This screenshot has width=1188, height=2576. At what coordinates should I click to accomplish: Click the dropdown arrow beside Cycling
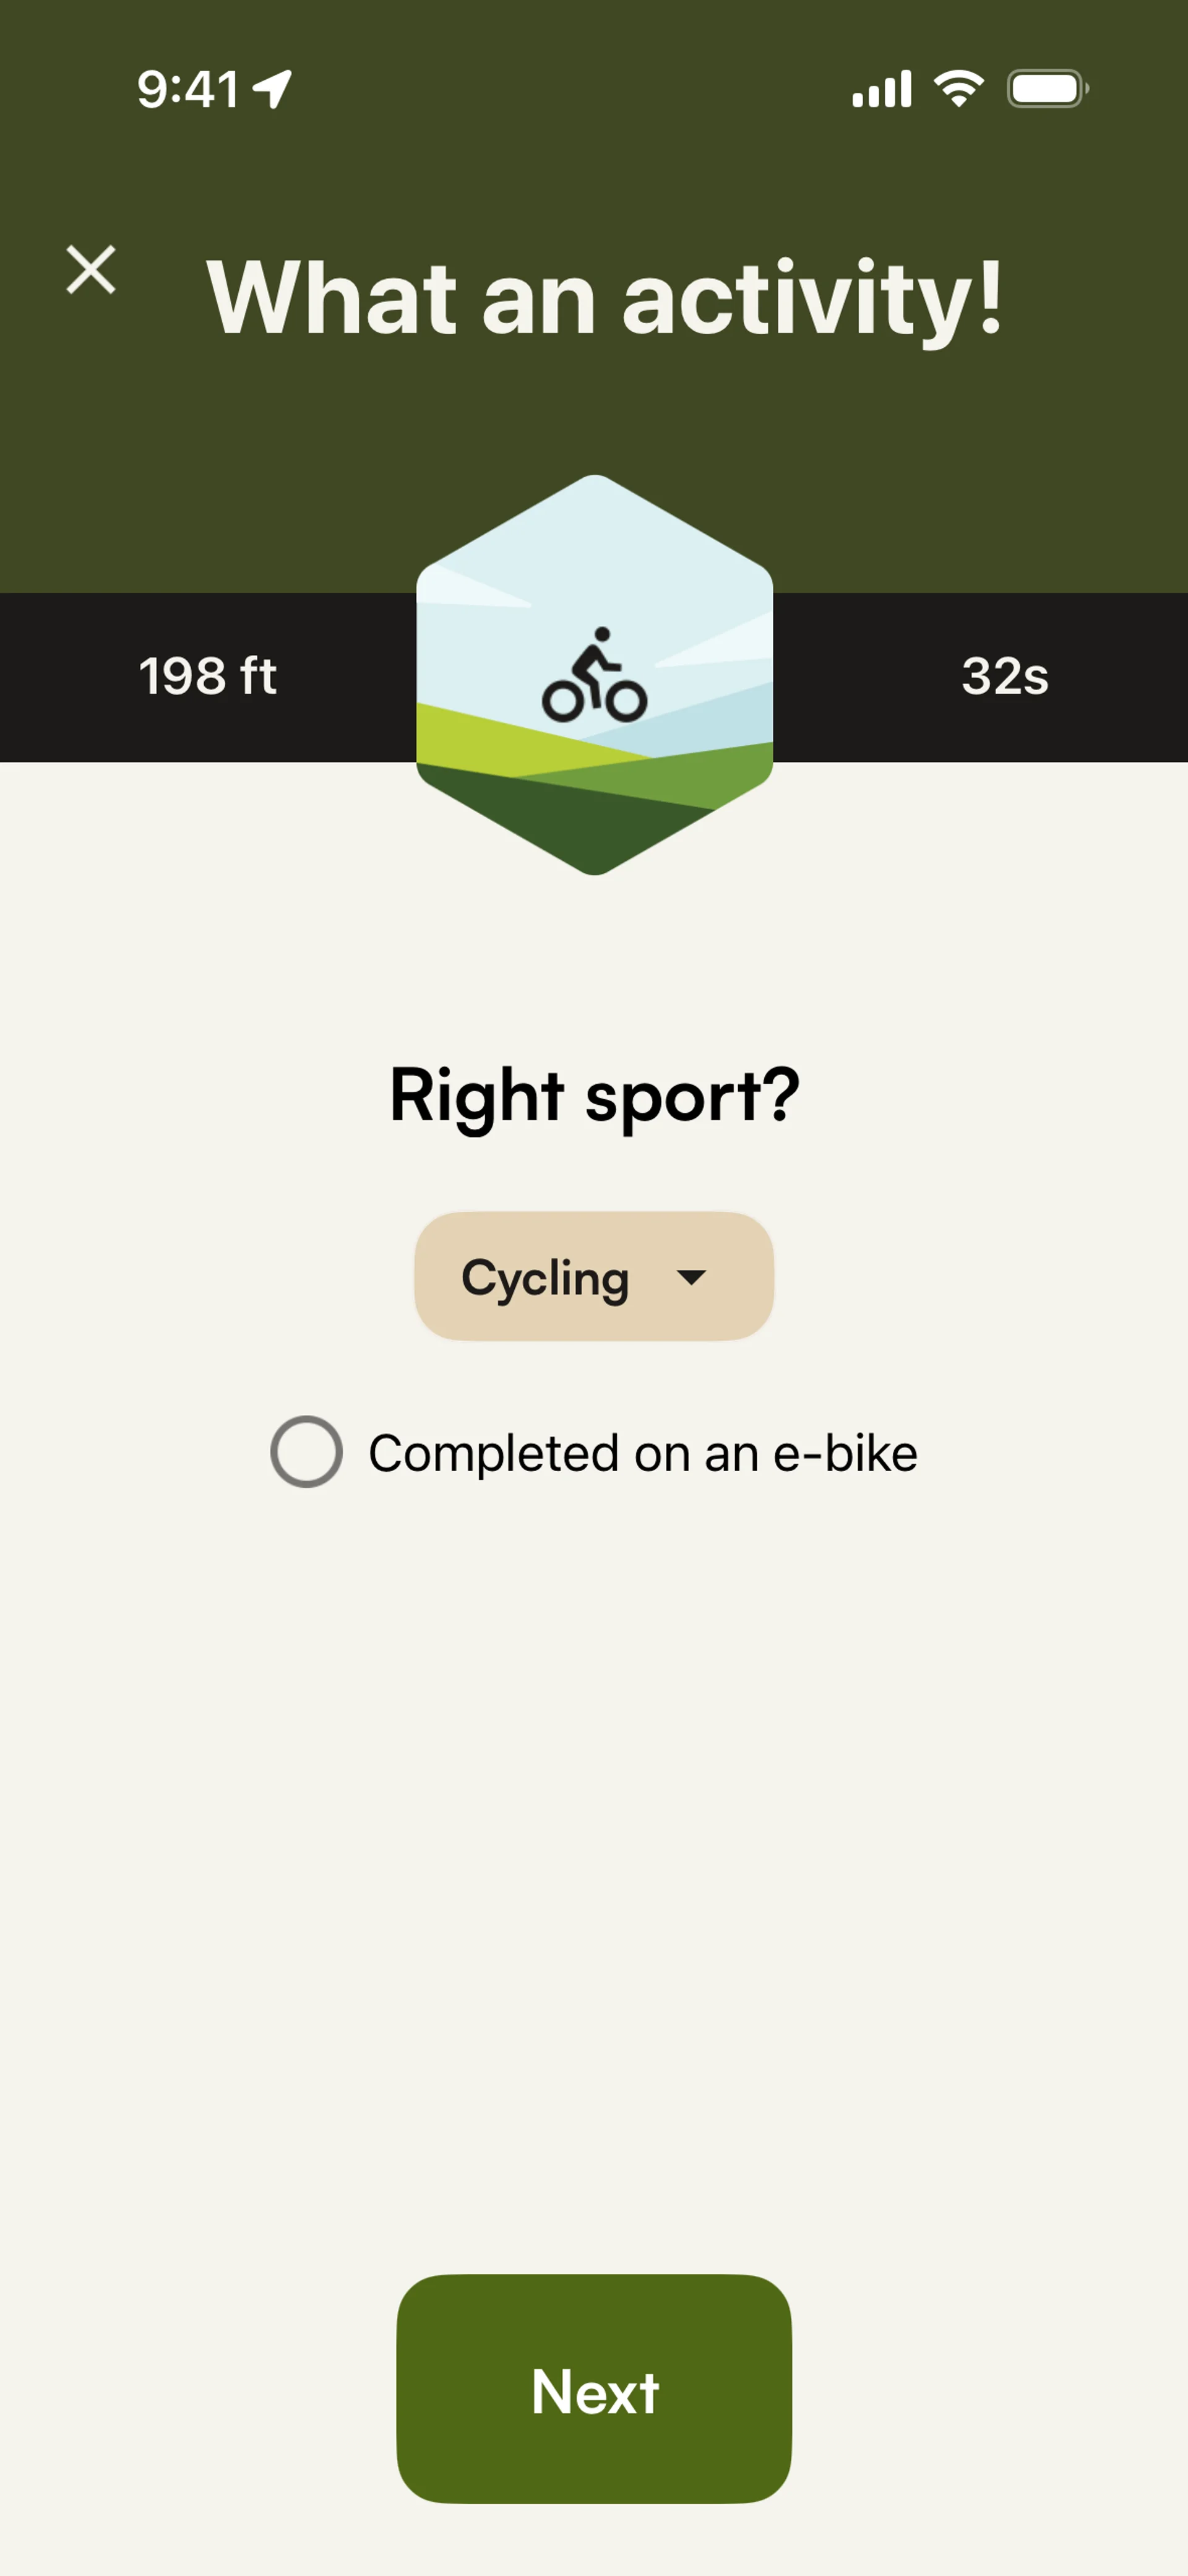coord(691,1277)
